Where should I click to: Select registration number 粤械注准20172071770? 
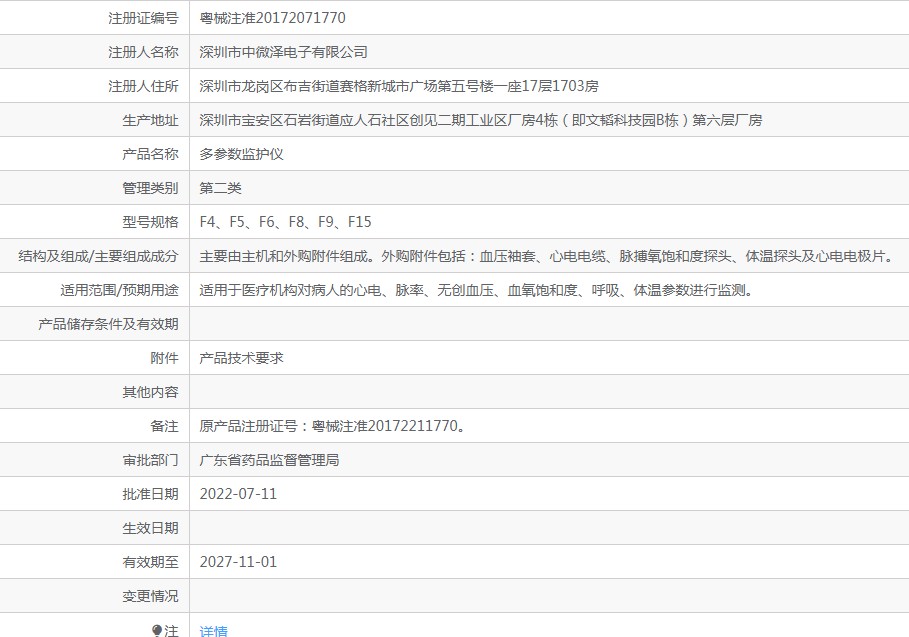272,18
